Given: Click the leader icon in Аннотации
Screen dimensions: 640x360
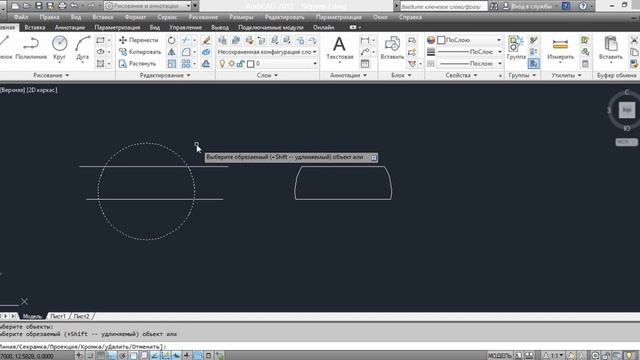Looking at the screenshot, I should pos(364,52).
